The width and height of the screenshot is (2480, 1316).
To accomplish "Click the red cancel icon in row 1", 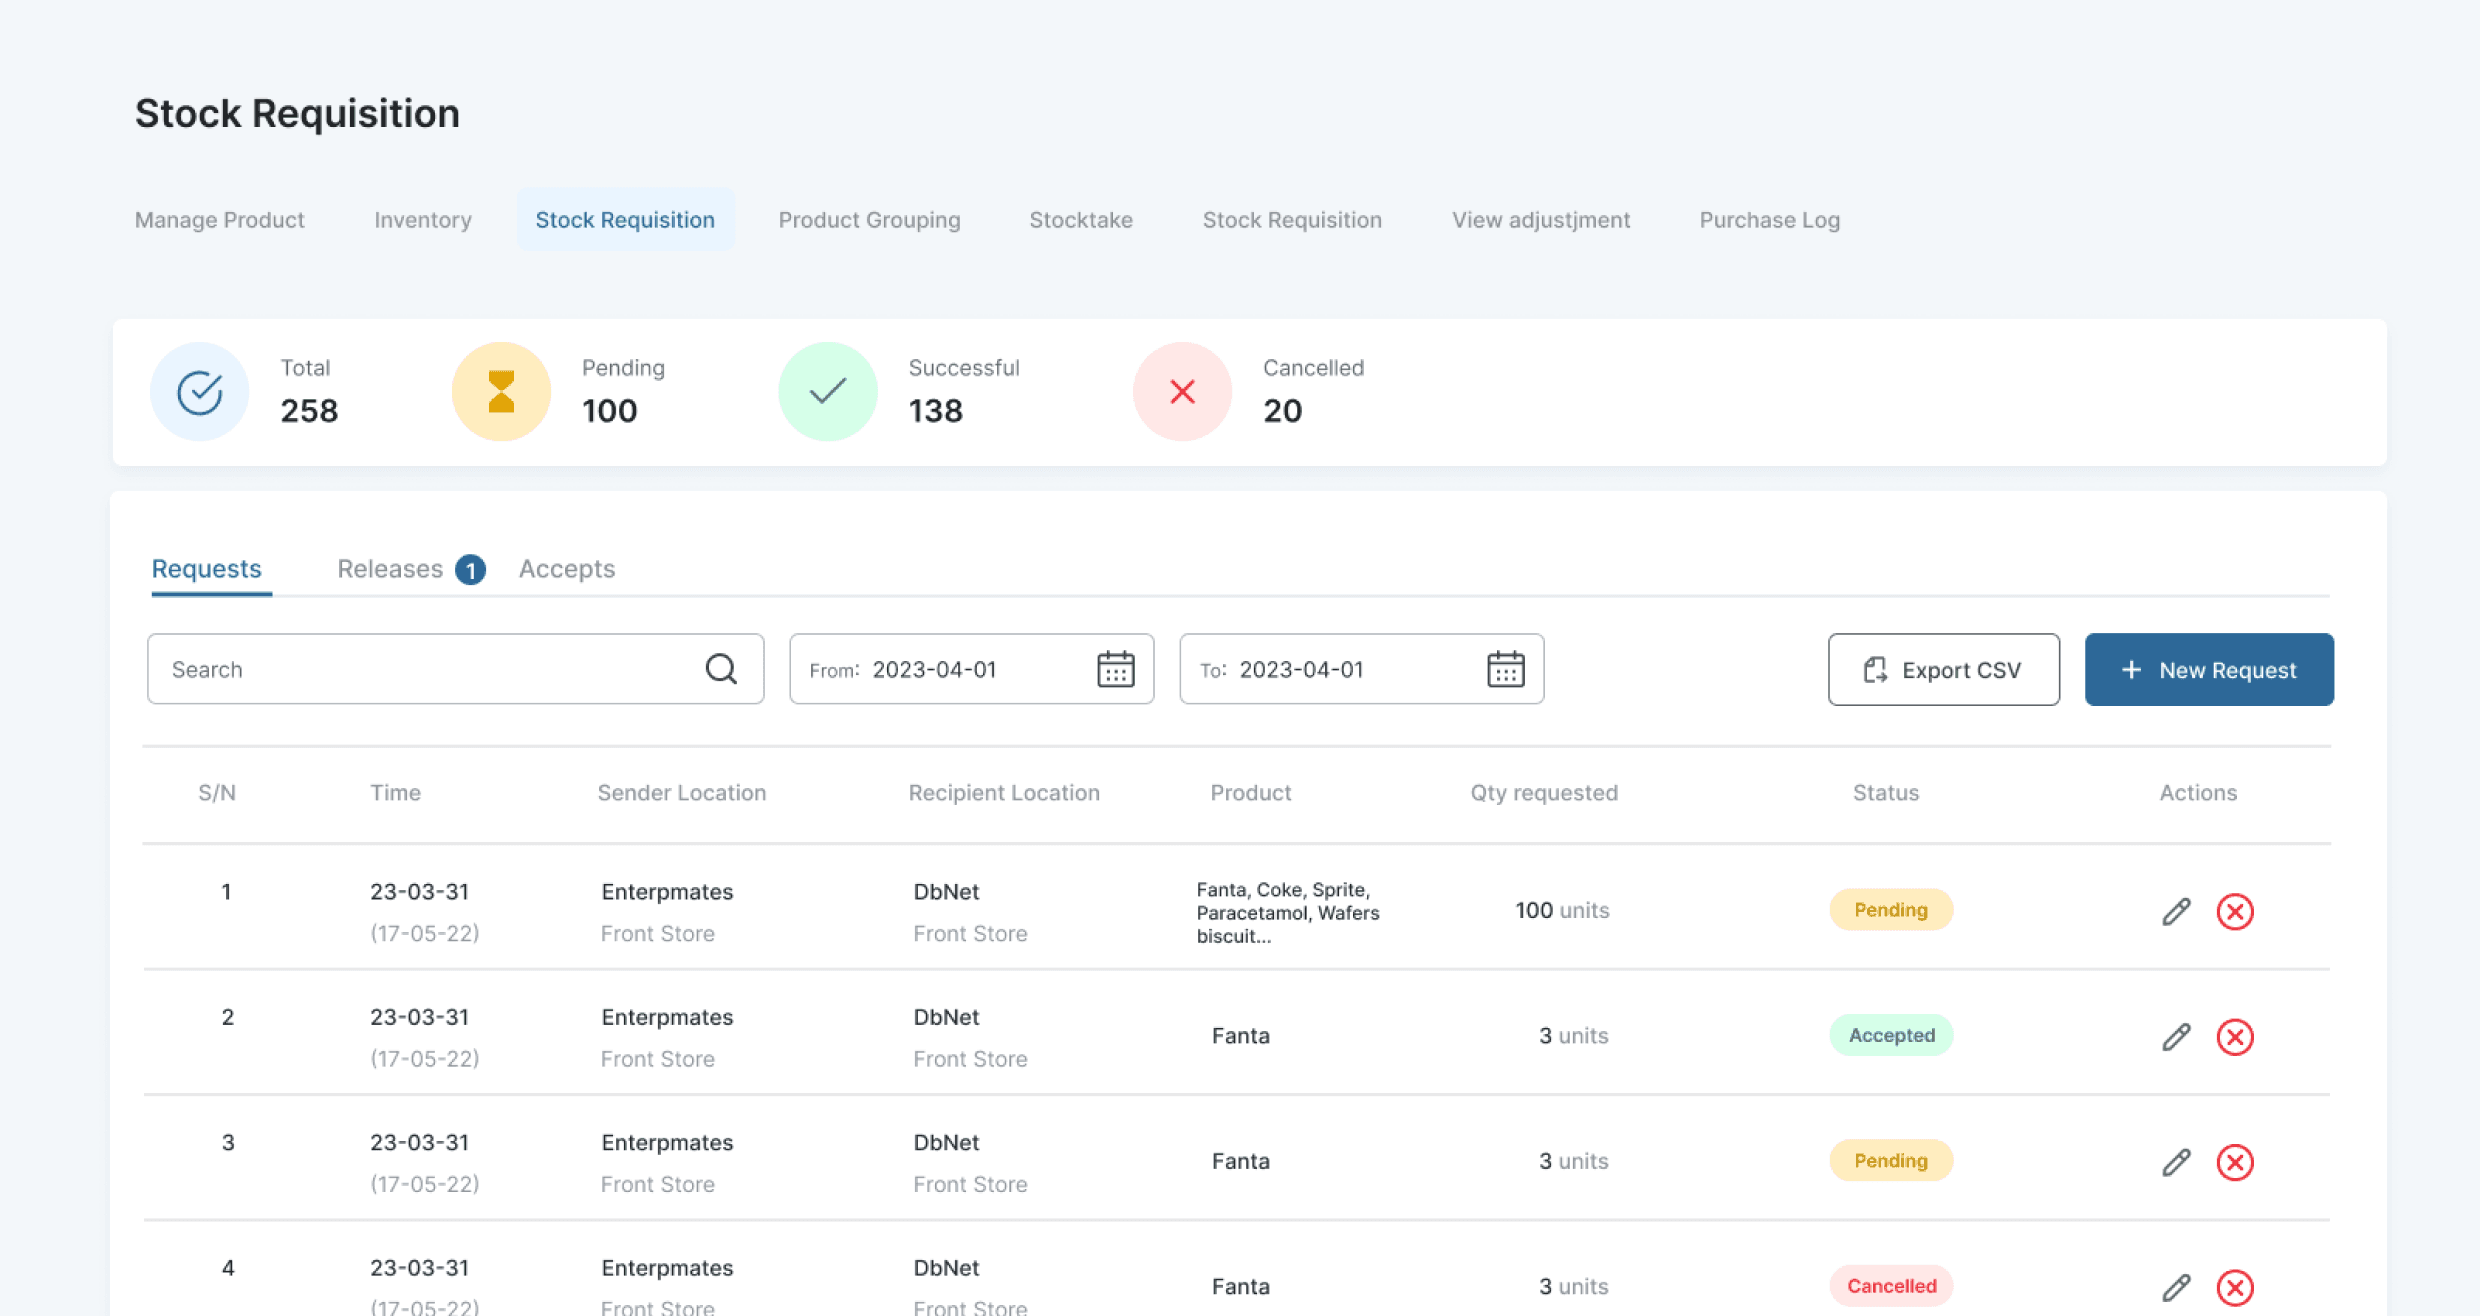I will [2234, 911].
